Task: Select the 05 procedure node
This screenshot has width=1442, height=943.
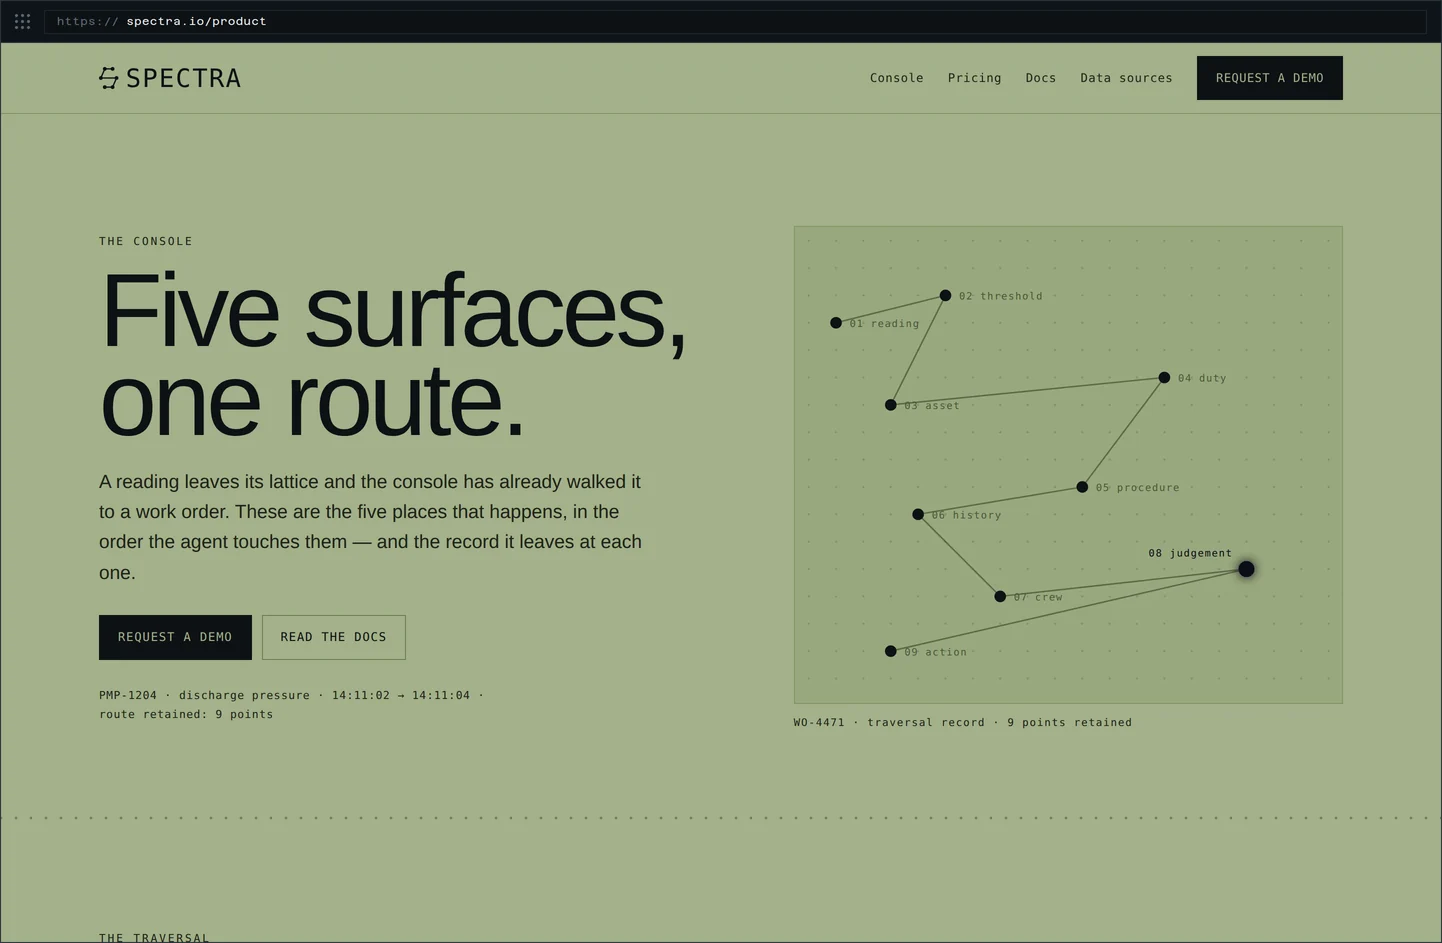Action: point(1082,487)
